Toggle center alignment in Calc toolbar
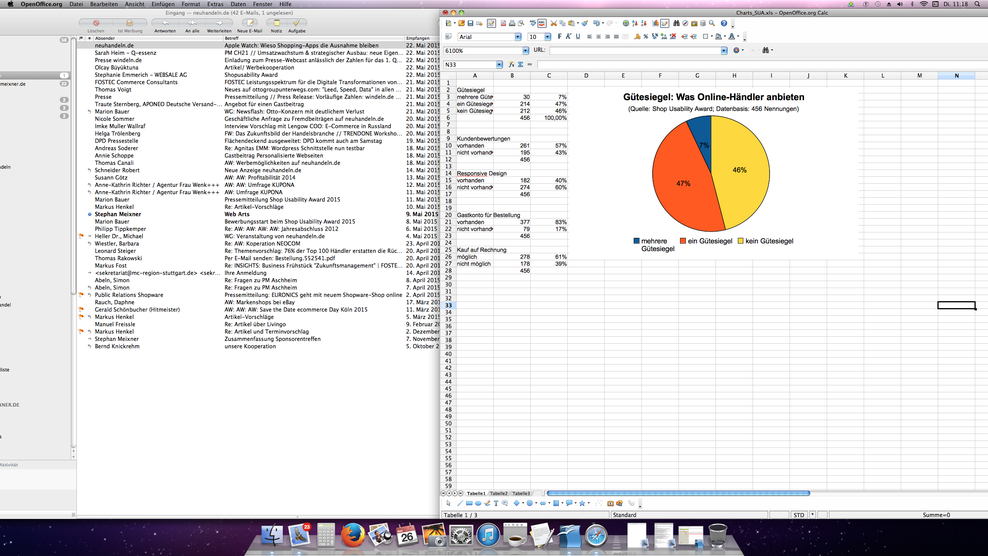988x556 pixels. (x=599, y=37)
